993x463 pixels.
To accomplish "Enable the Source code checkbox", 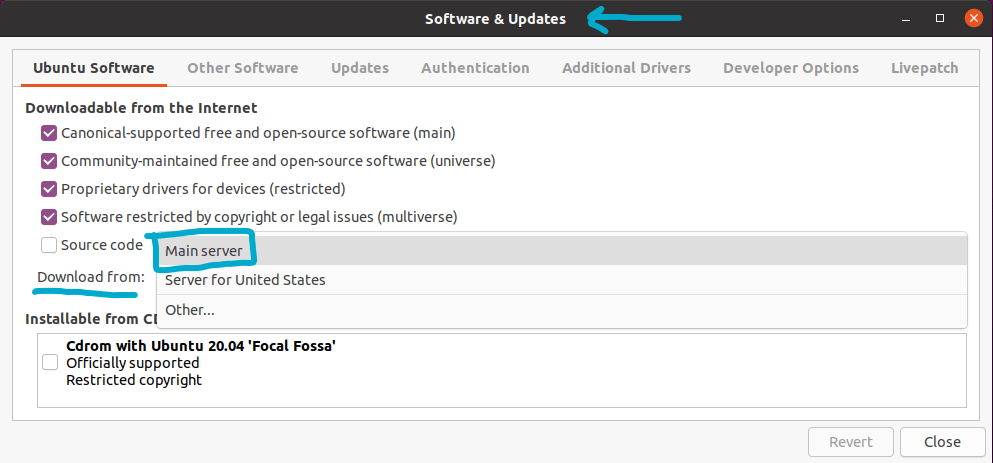I will 49,245.
